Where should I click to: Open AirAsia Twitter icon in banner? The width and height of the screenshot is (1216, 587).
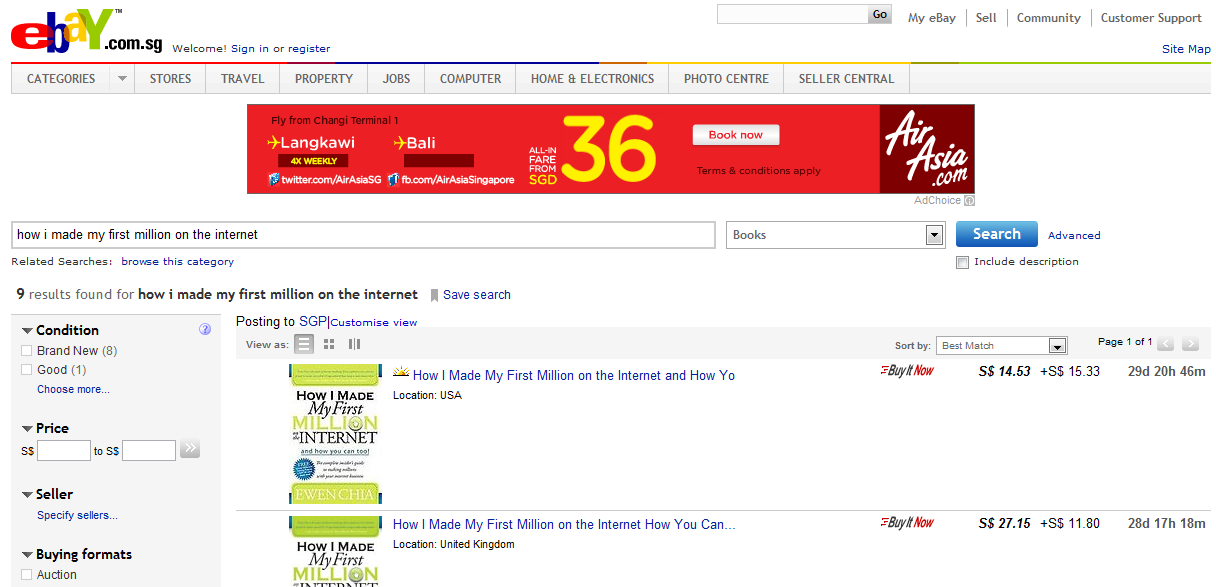[273, 179]
